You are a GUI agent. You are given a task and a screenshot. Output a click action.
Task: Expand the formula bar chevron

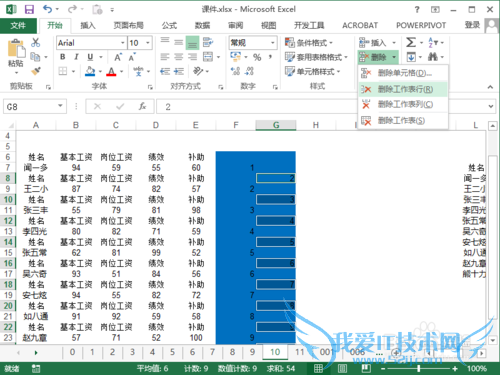(491, 107)
